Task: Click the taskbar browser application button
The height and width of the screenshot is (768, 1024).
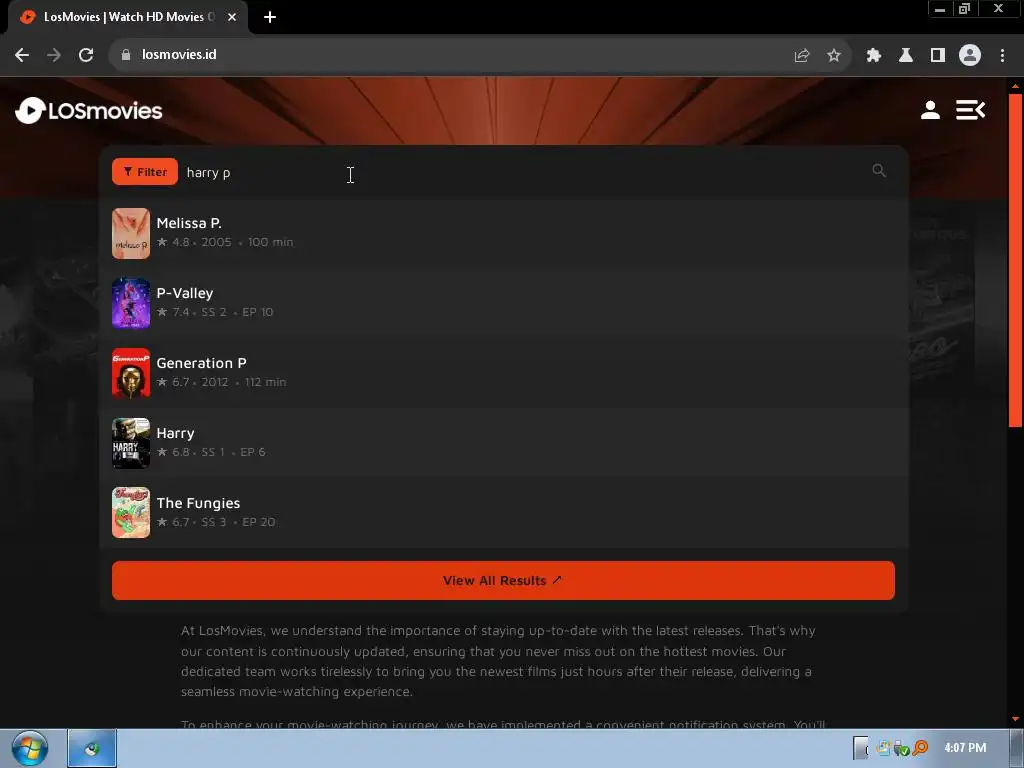Action: [x=92, y=748]
